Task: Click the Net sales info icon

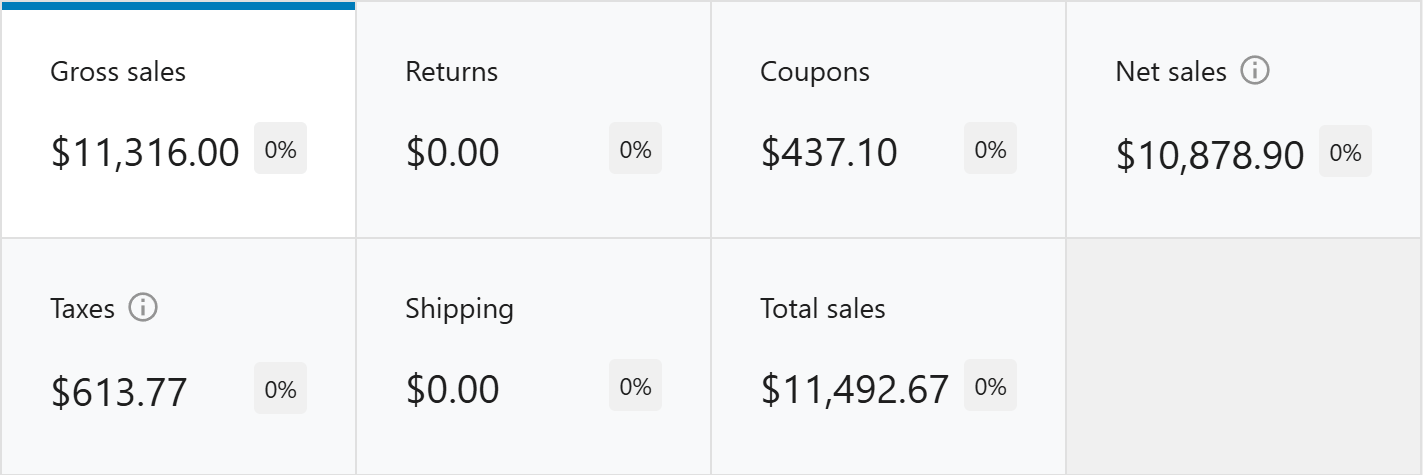Action: click(1255, 71)
